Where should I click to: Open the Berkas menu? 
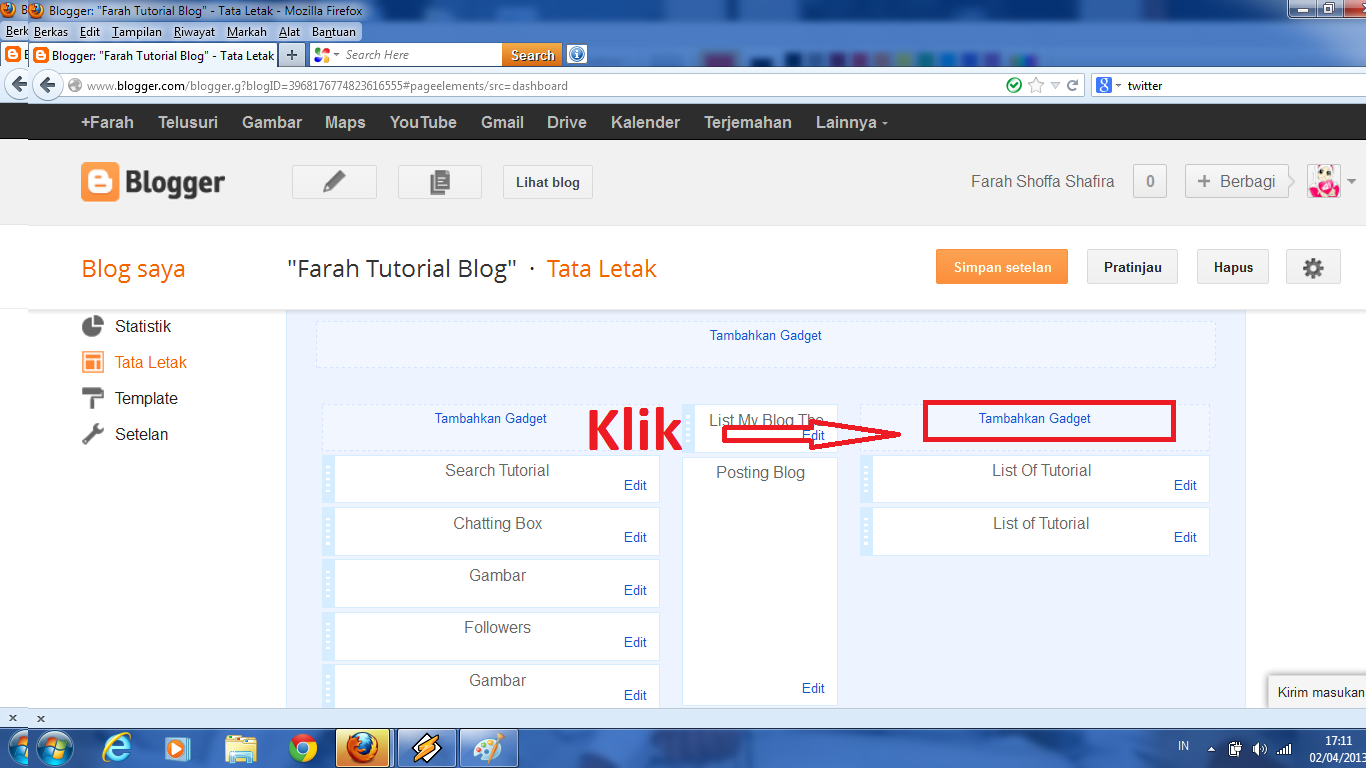click(x=51, y=32)
